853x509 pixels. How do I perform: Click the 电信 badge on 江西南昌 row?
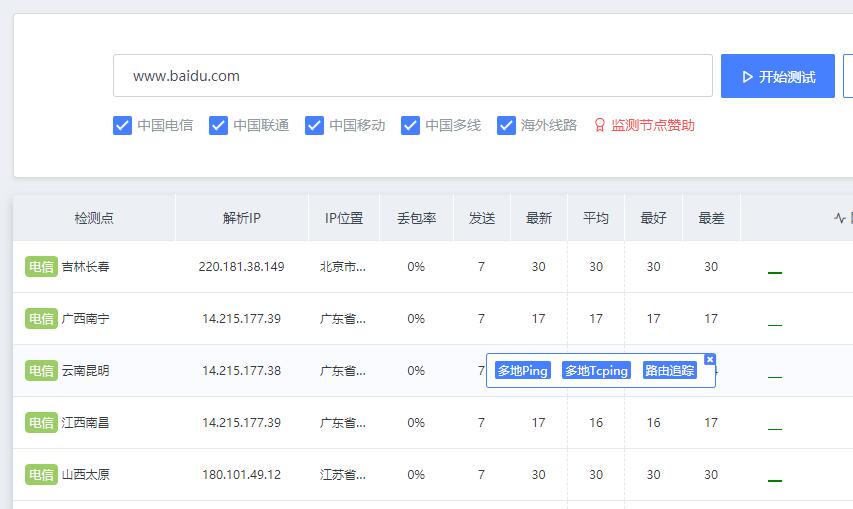click(41, 423)
